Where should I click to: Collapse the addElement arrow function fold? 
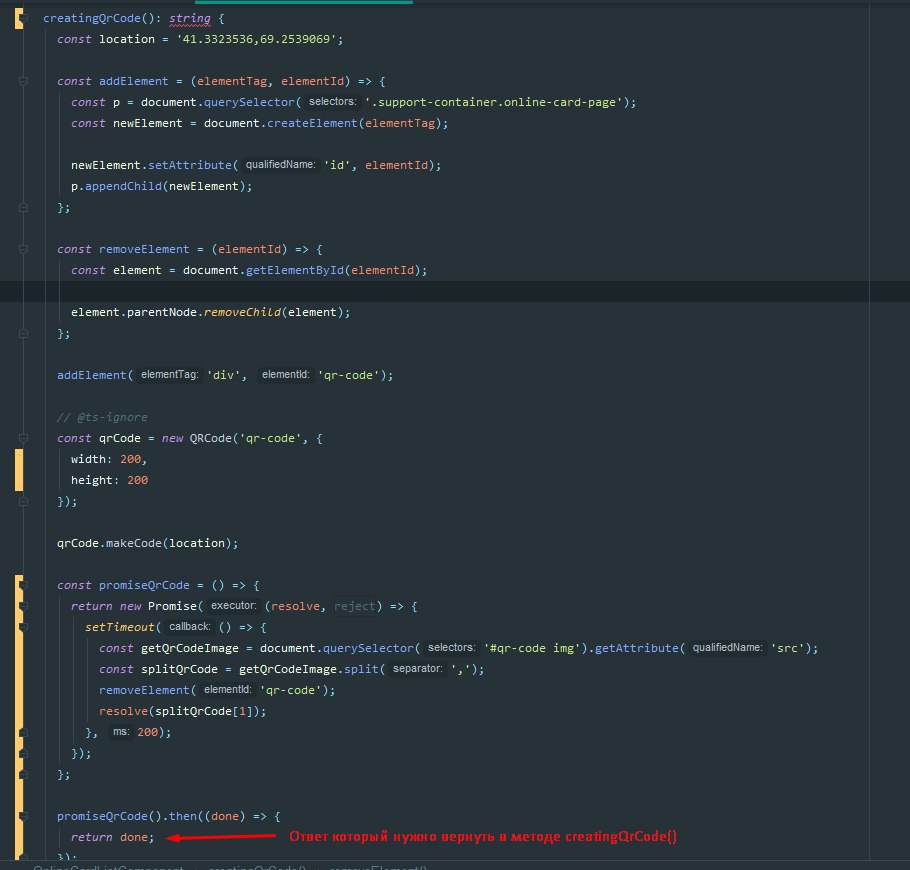[23, 81]
